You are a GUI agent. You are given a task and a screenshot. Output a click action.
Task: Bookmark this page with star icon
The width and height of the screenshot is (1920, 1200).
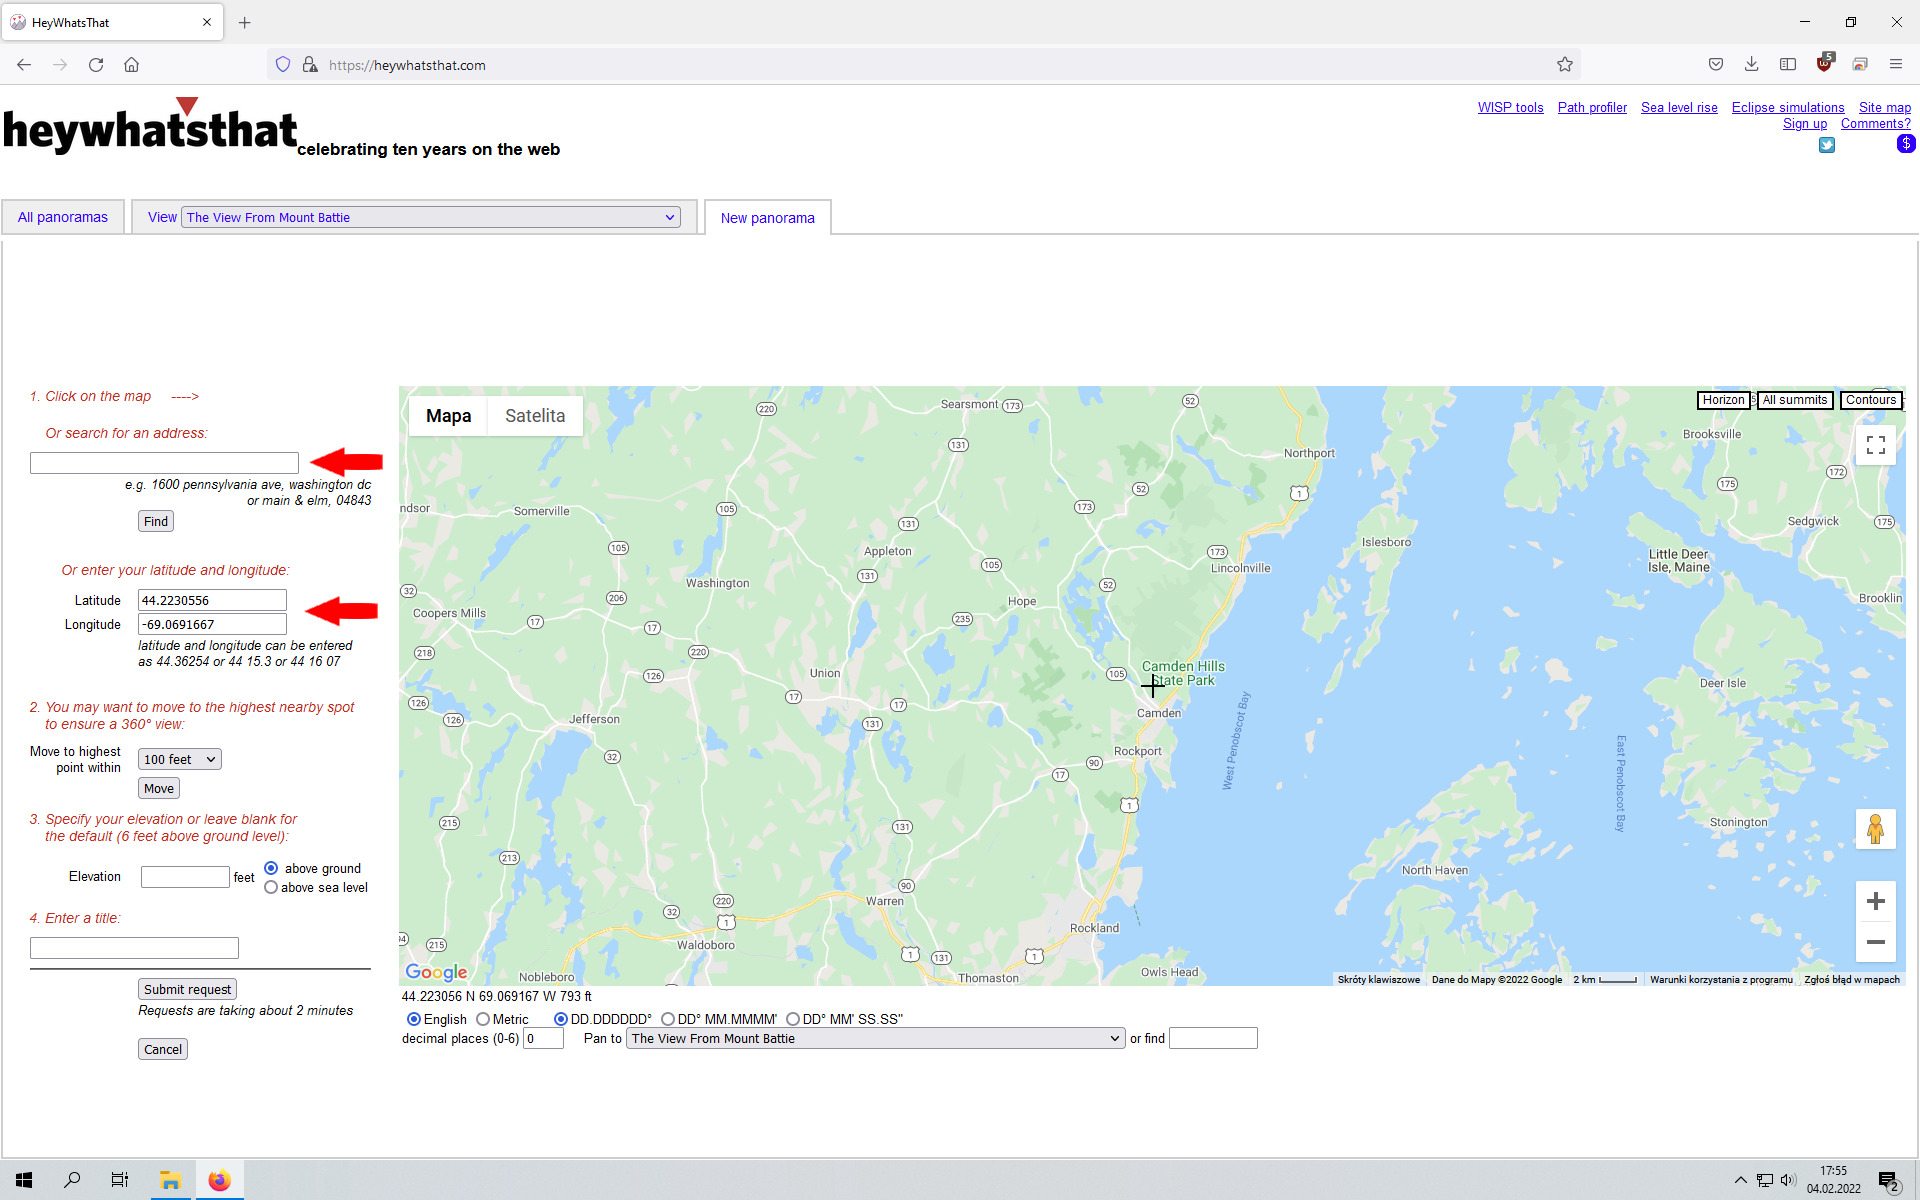click(x=1564, y=65)
